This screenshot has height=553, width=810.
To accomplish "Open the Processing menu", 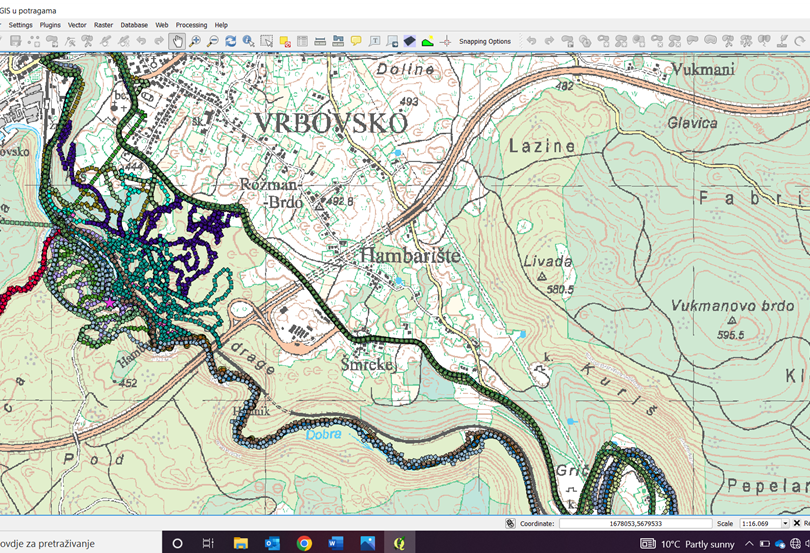I will point(191,24).
